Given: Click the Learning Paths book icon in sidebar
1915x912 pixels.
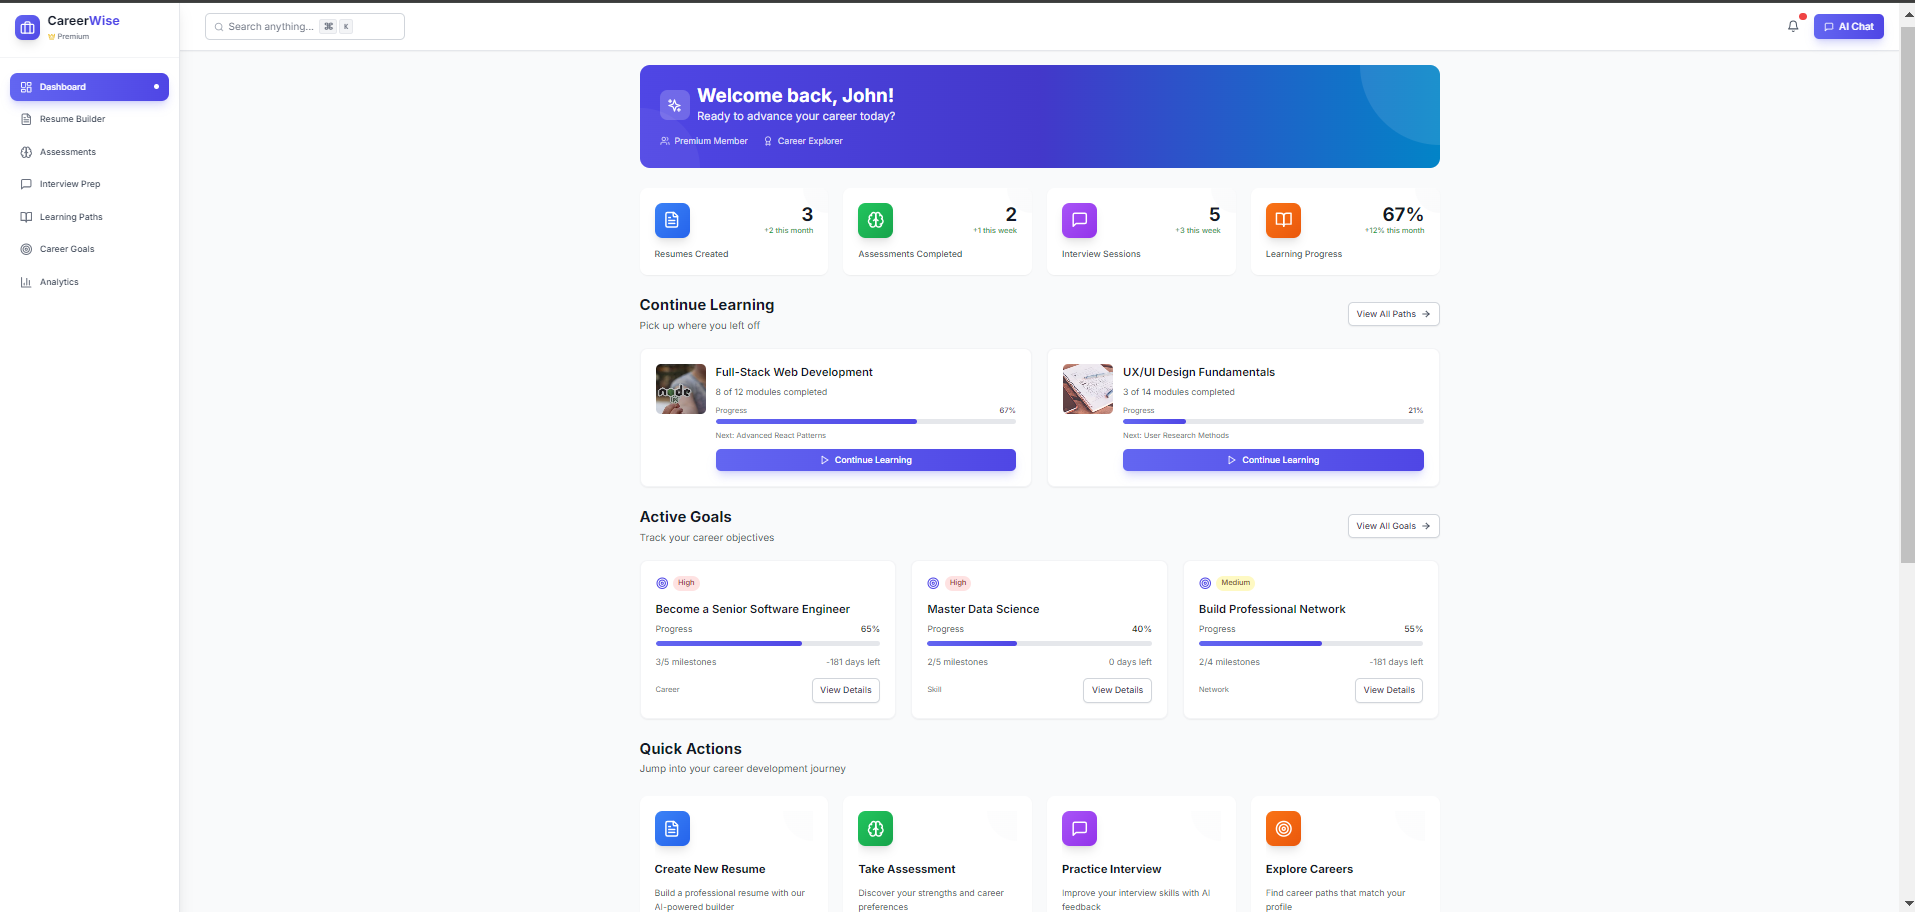Looking at the screenshot, I should coord(26,217).
